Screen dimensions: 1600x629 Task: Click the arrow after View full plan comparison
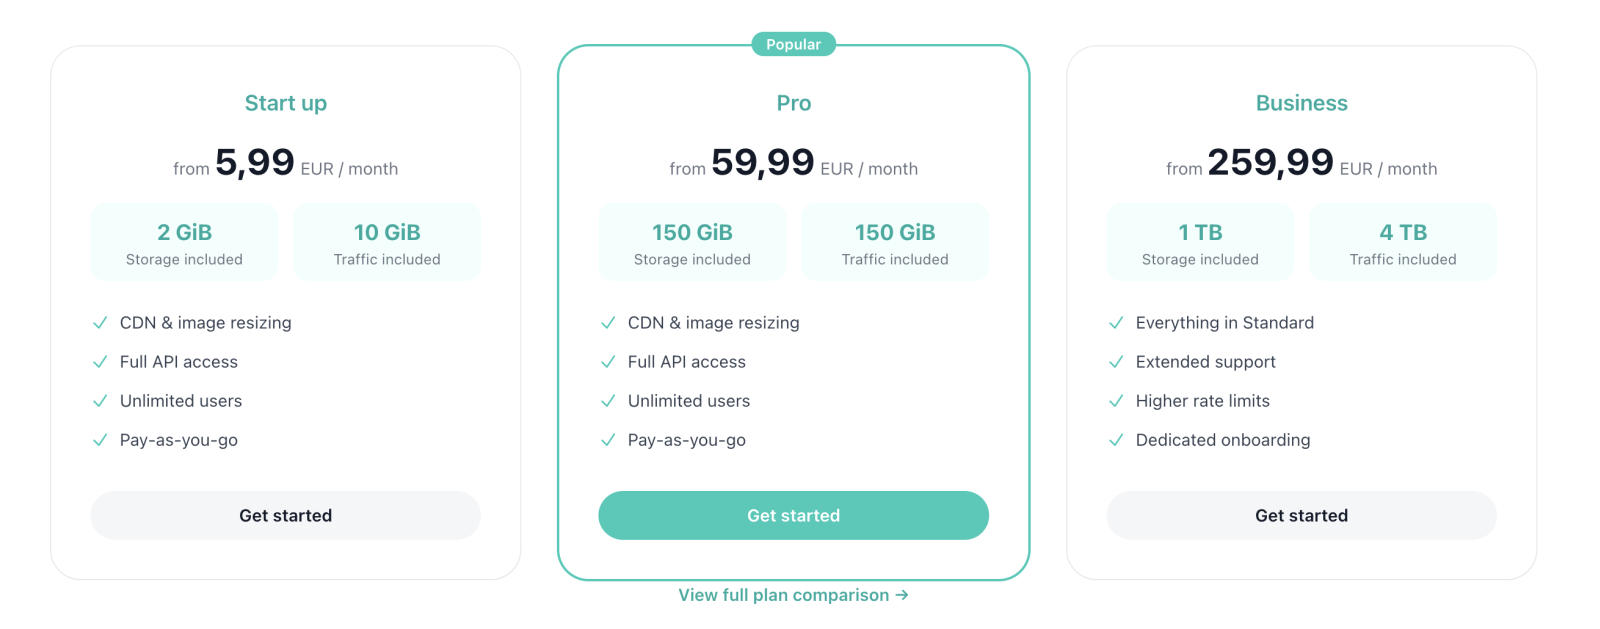click(x=902, y=595)
